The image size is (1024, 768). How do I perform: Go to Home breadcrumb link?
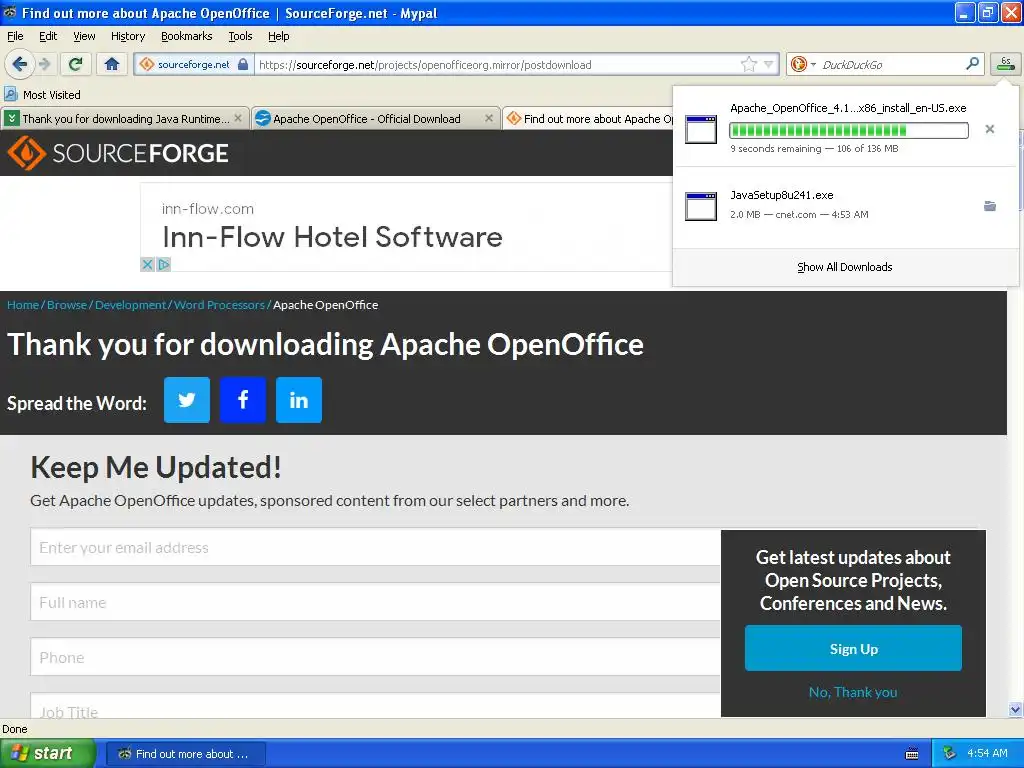coord(23,305)
